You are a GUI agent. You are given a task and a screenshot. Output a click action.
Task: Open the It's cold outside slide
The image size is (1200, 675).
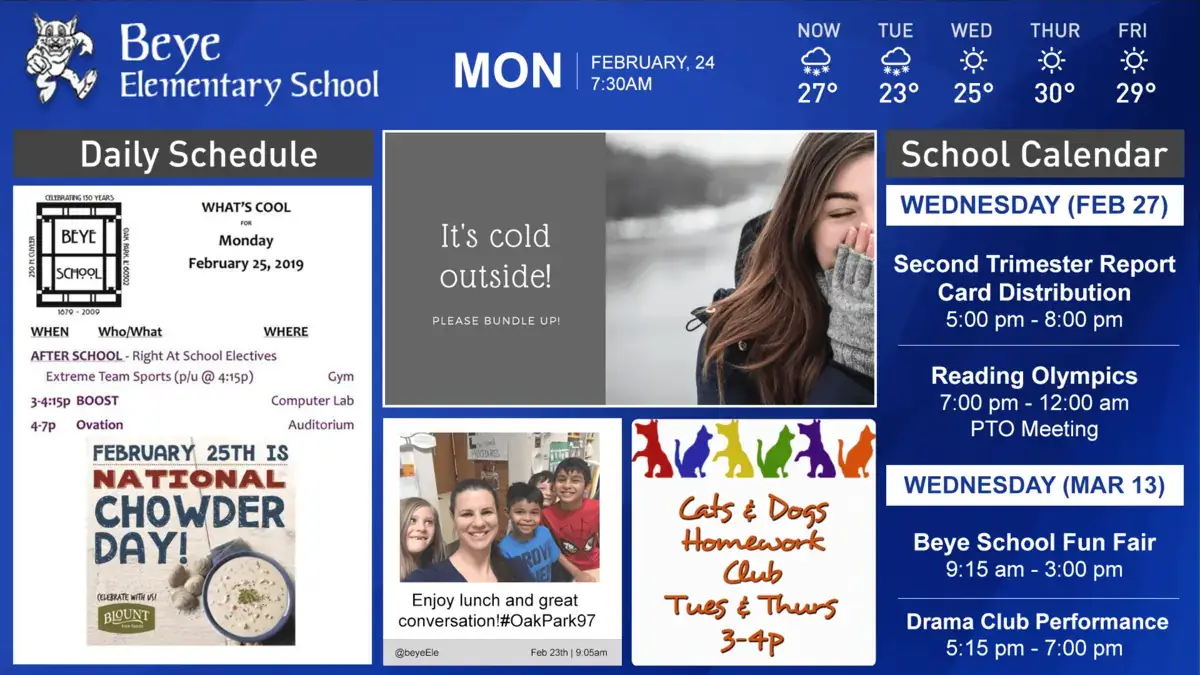click(629, 269)
